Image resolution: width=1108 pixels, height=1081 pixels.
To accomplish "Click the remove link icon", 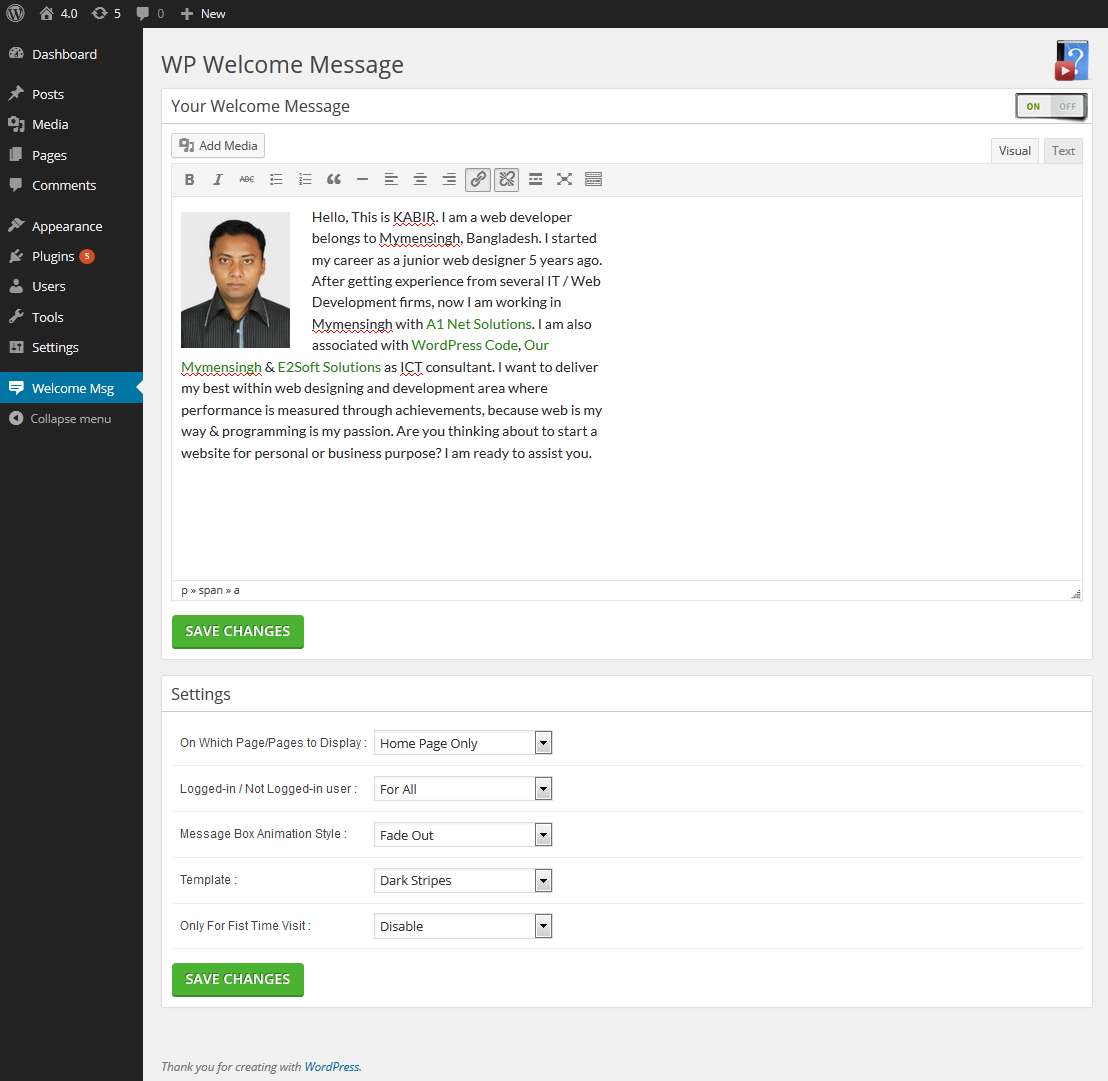I will coord(507,179).
